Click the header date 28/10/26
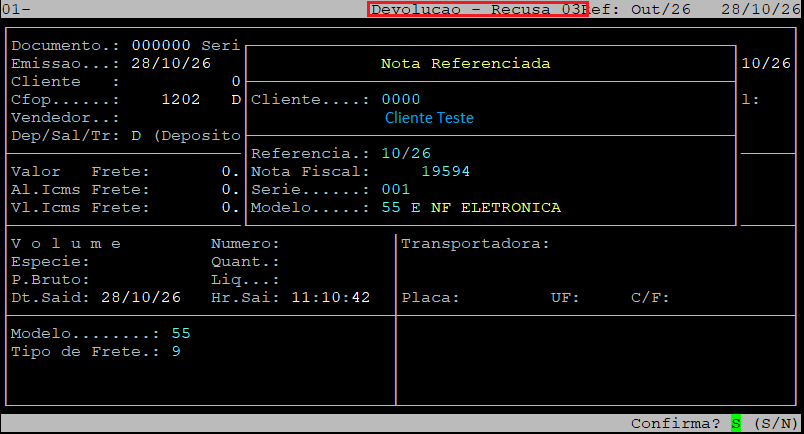The image size is (804, 434). point(761,10)
